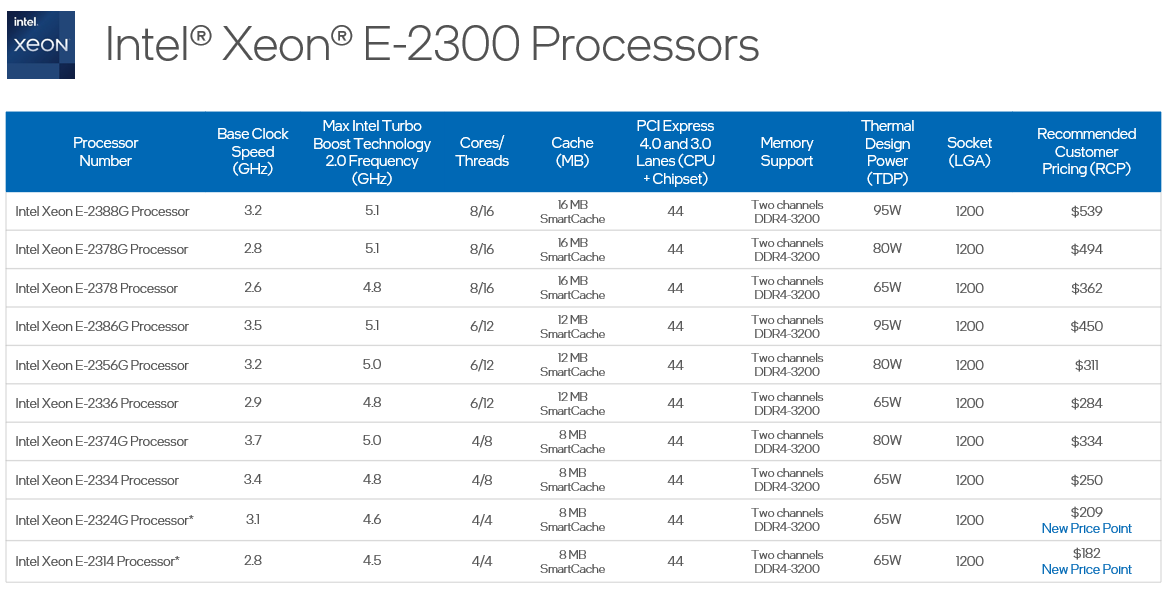Click the Socket (LGA) column header

pyautogui.click(x=969, y=152)
